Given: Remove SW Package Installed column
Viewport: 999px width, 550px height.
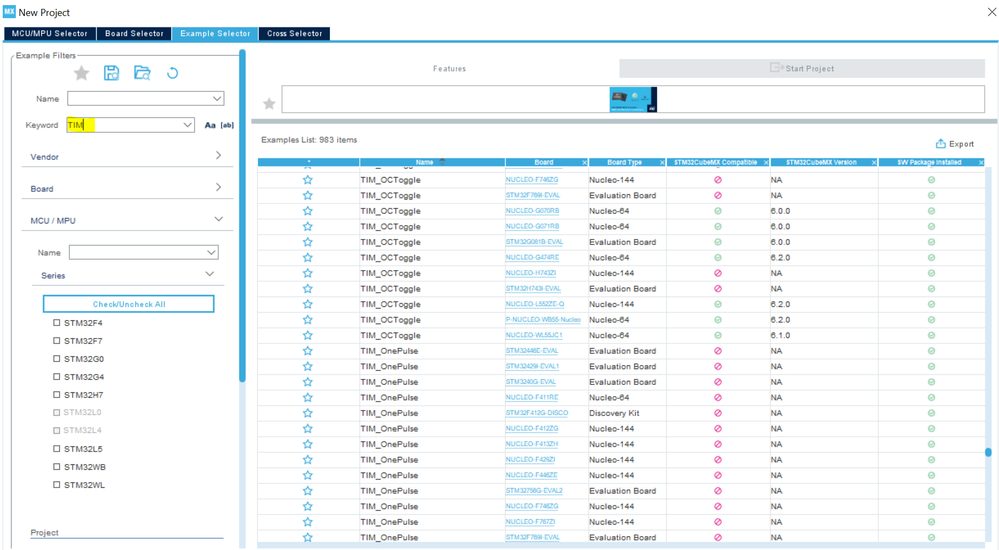Looking at the screenshot, I should pos(981,163).
